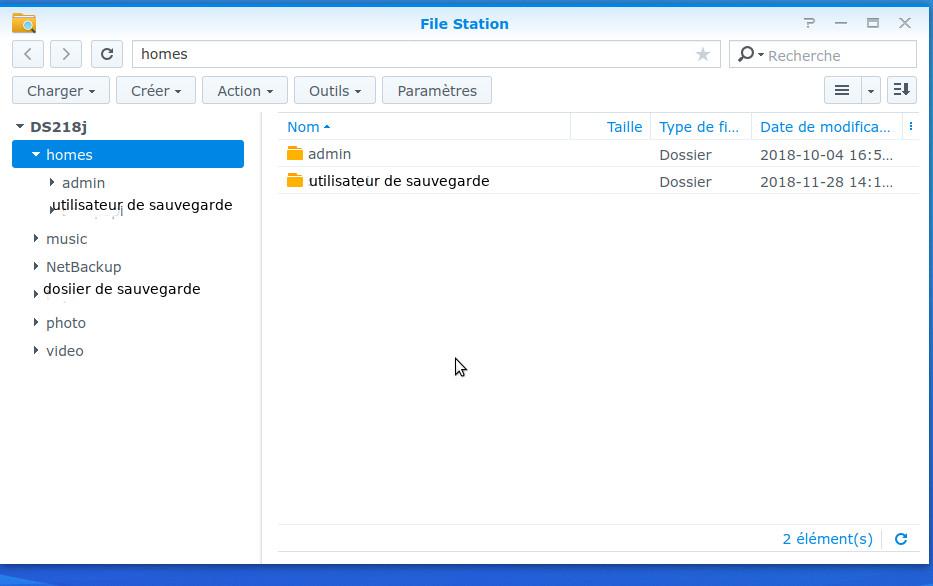Click the magnifier search options icon
Screen dimensions: 933x586
click(x=749, y=54)
